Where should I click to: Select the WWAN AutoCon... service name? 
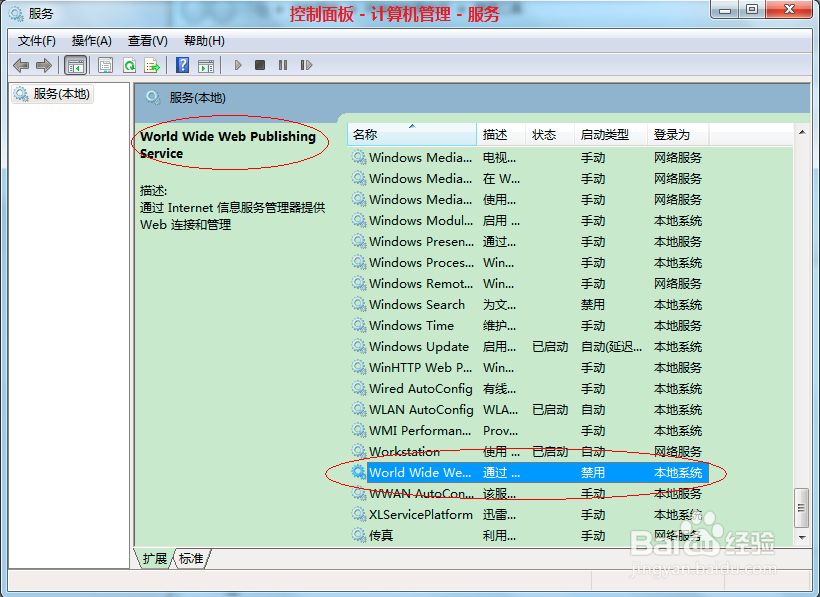coord(422,493)
